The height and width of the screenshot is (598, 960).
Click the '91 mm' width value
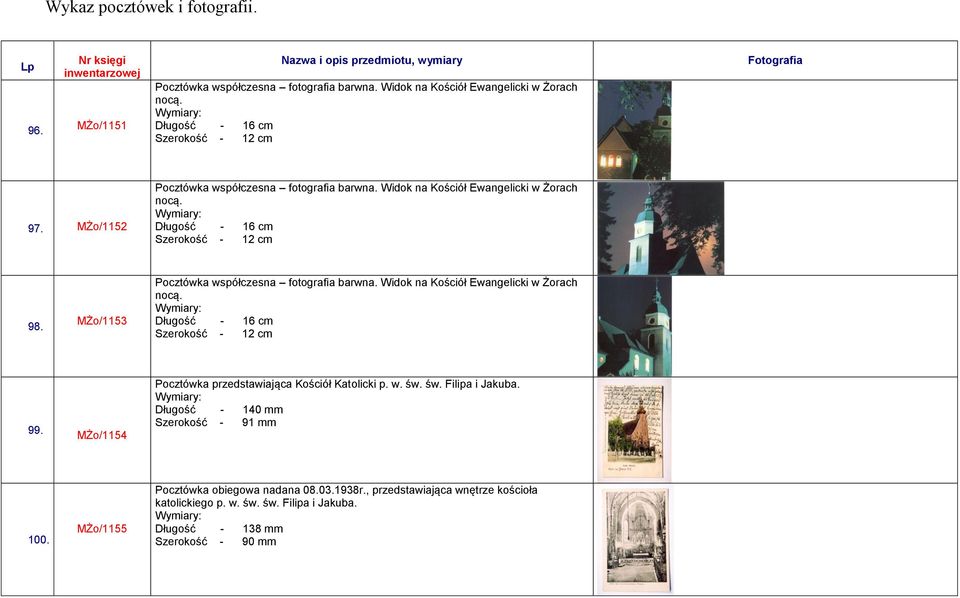(259, 422)
